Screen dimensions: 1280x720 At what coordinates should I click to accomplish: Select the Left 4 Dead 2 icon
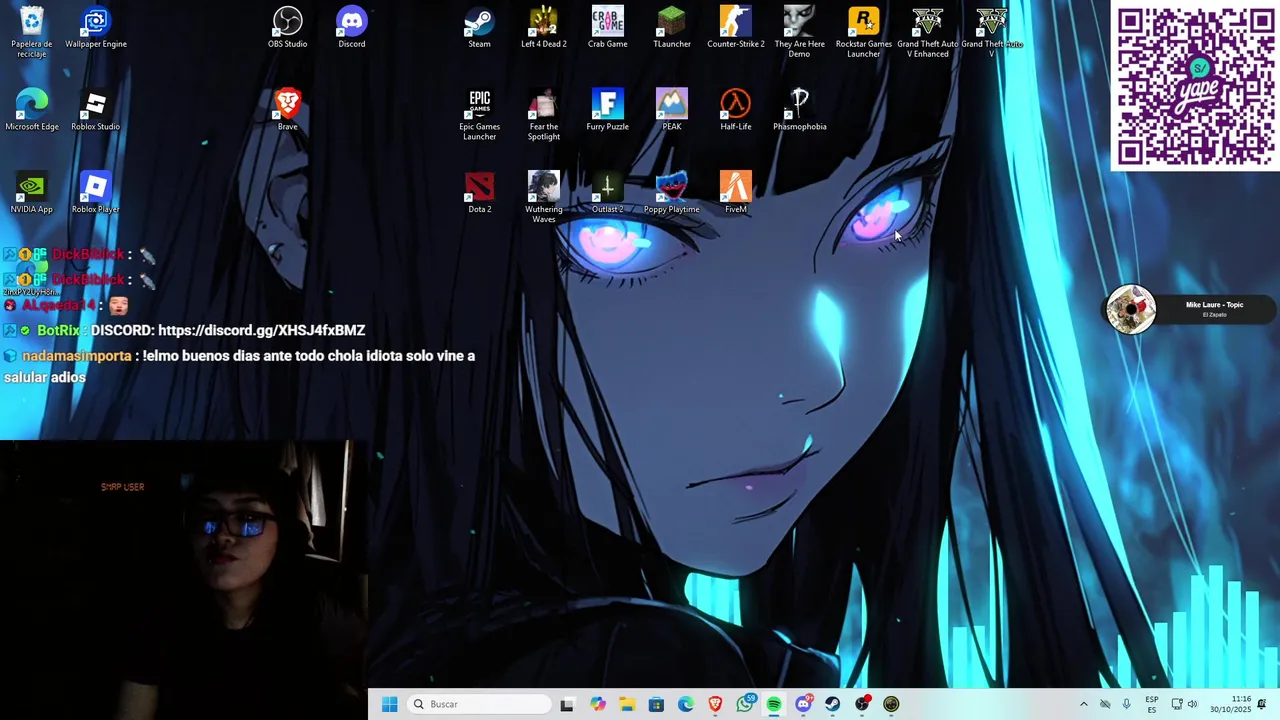coord(544,27)
